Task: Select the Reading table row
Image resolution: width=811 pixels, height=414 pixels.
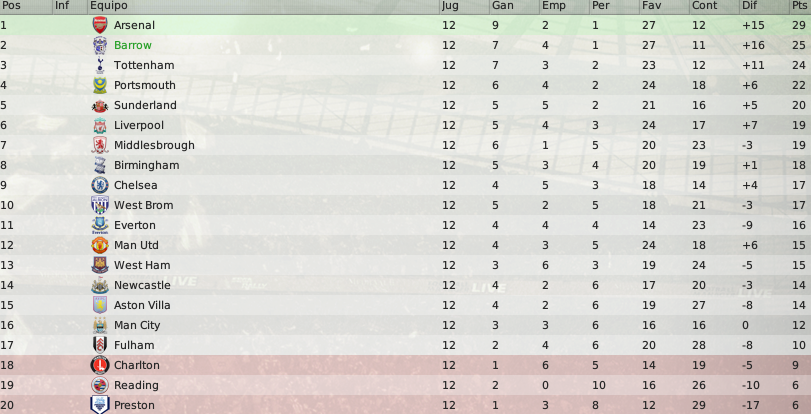Action: [x=406, y=385]
